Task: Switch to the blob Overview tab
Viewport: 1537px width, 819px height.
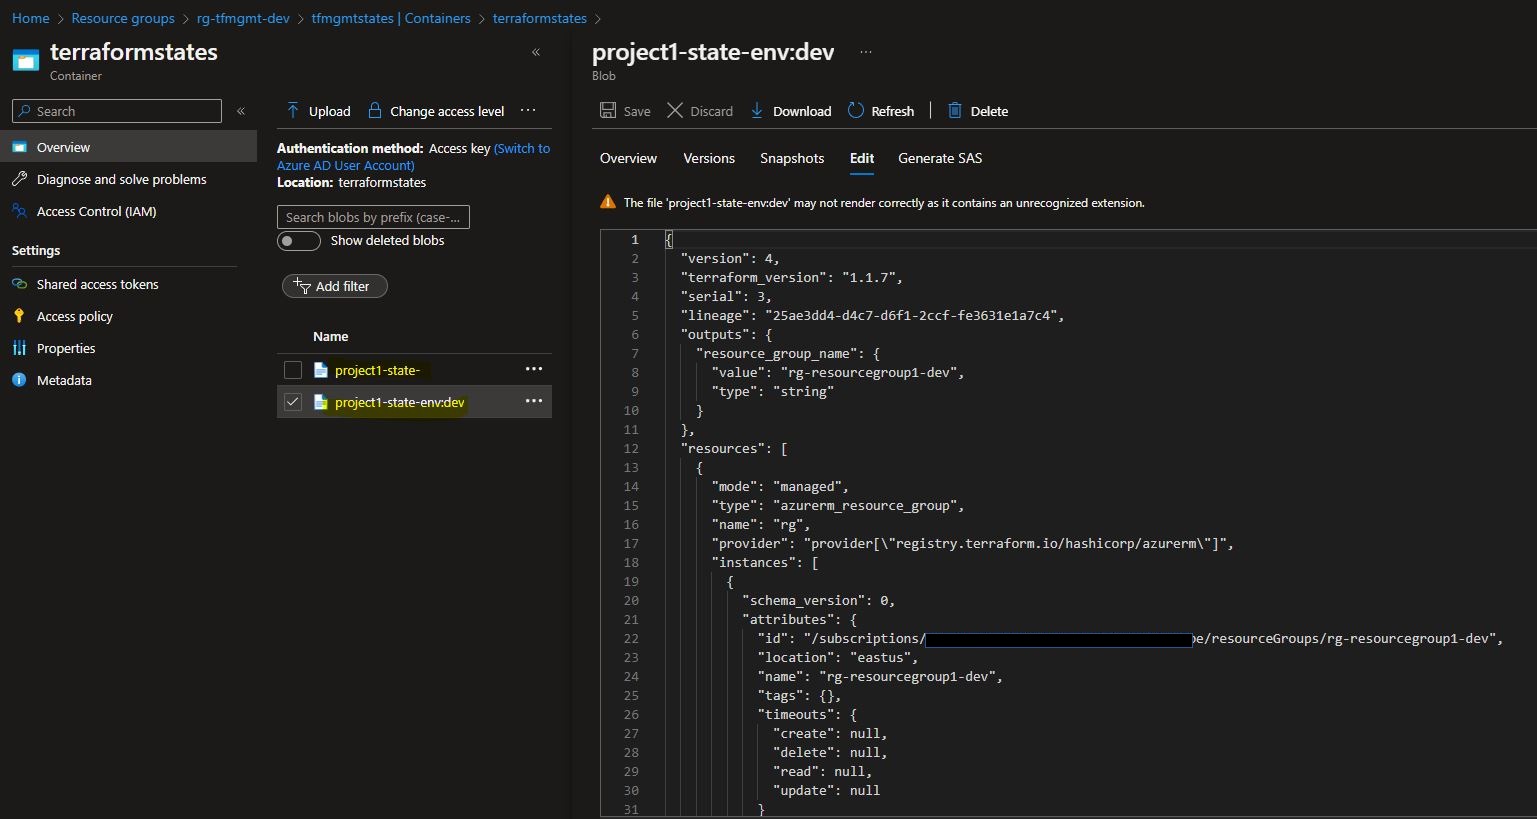Action: point(628,158)
